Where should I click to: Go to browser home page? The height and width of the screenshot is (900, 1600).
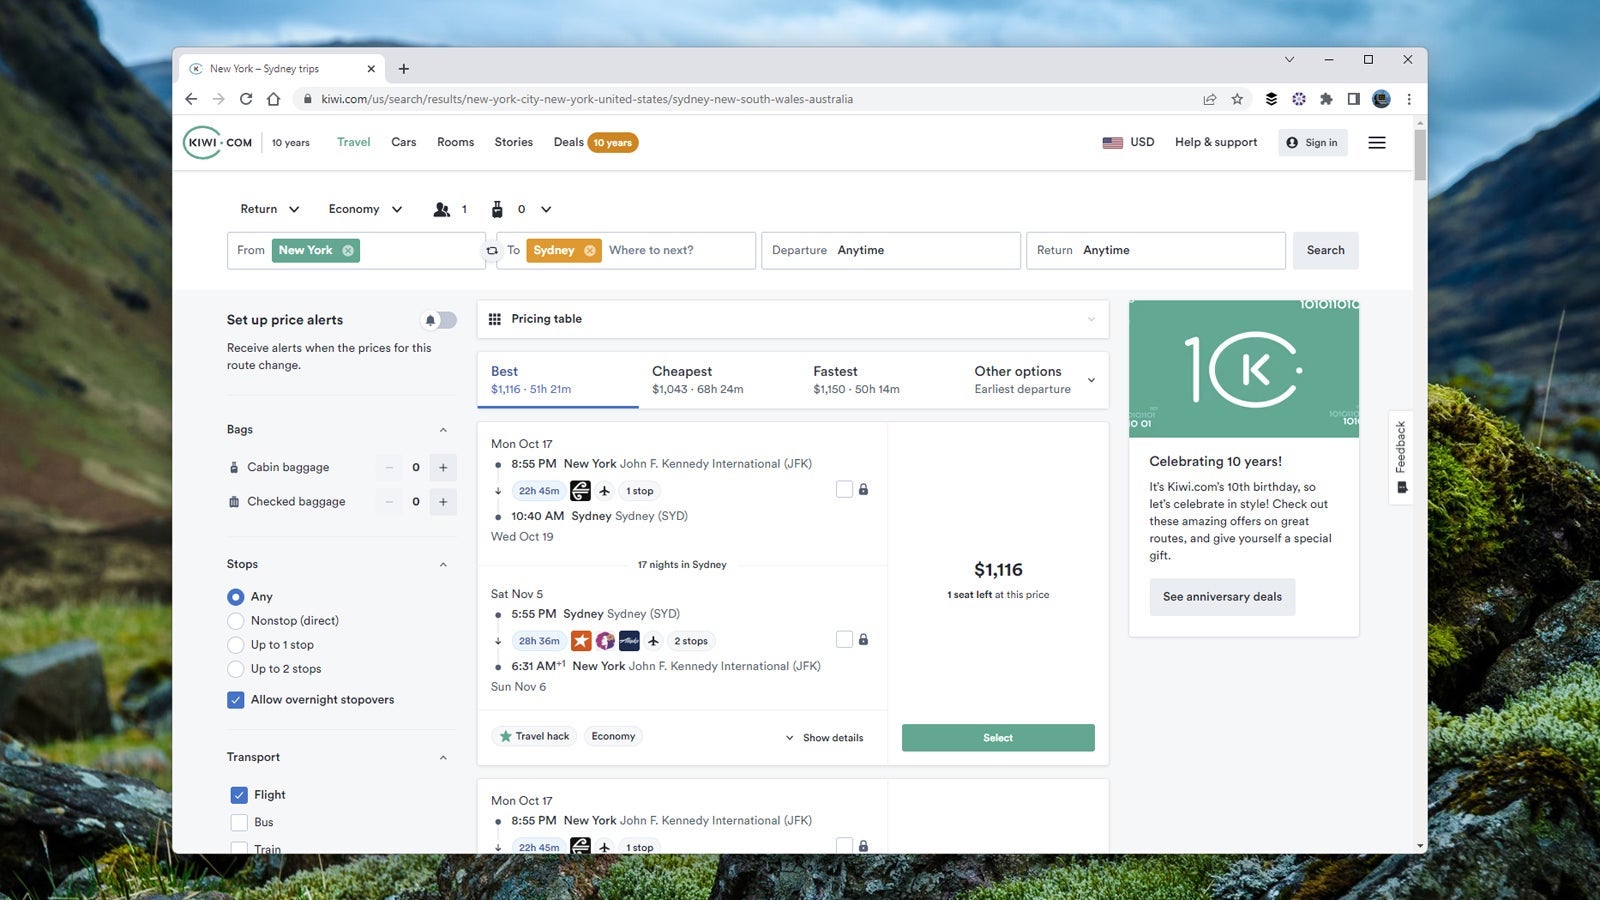point(273,99)
